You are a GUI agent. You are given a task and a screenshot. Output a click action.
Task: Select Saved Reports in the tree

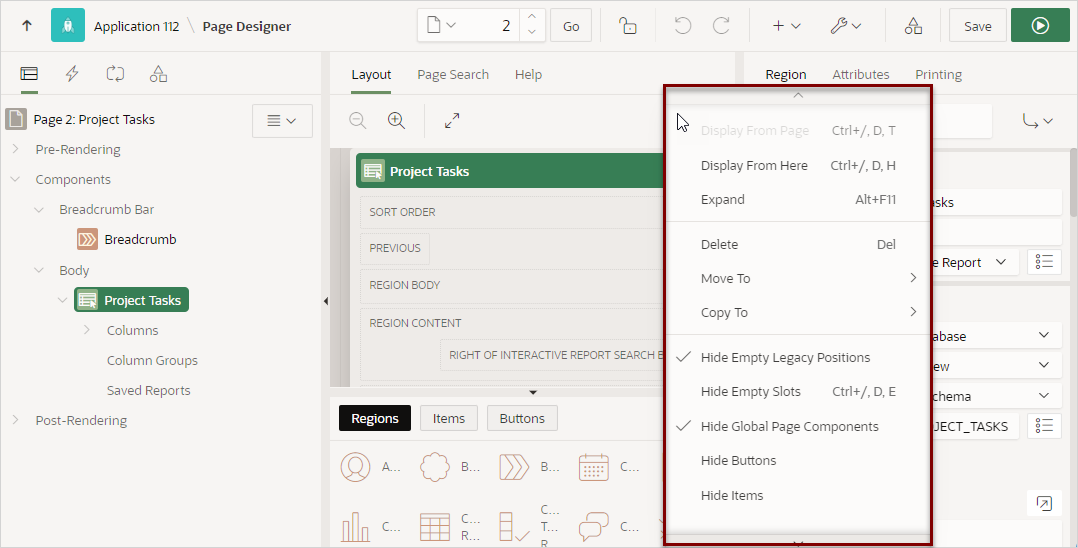[148, 391]
